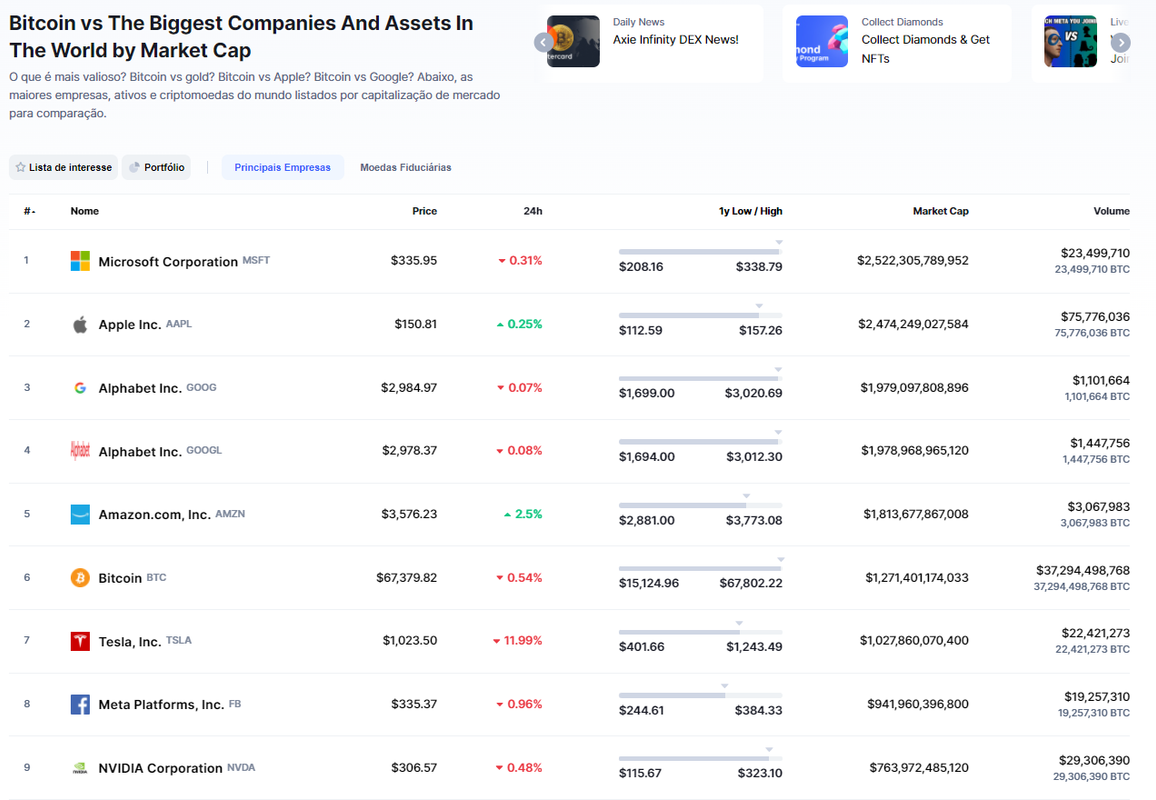This screenshot has width=1156, height=800.
Task: Open the Amazon.com, Inc. link
Action: [x=155, y=515]
